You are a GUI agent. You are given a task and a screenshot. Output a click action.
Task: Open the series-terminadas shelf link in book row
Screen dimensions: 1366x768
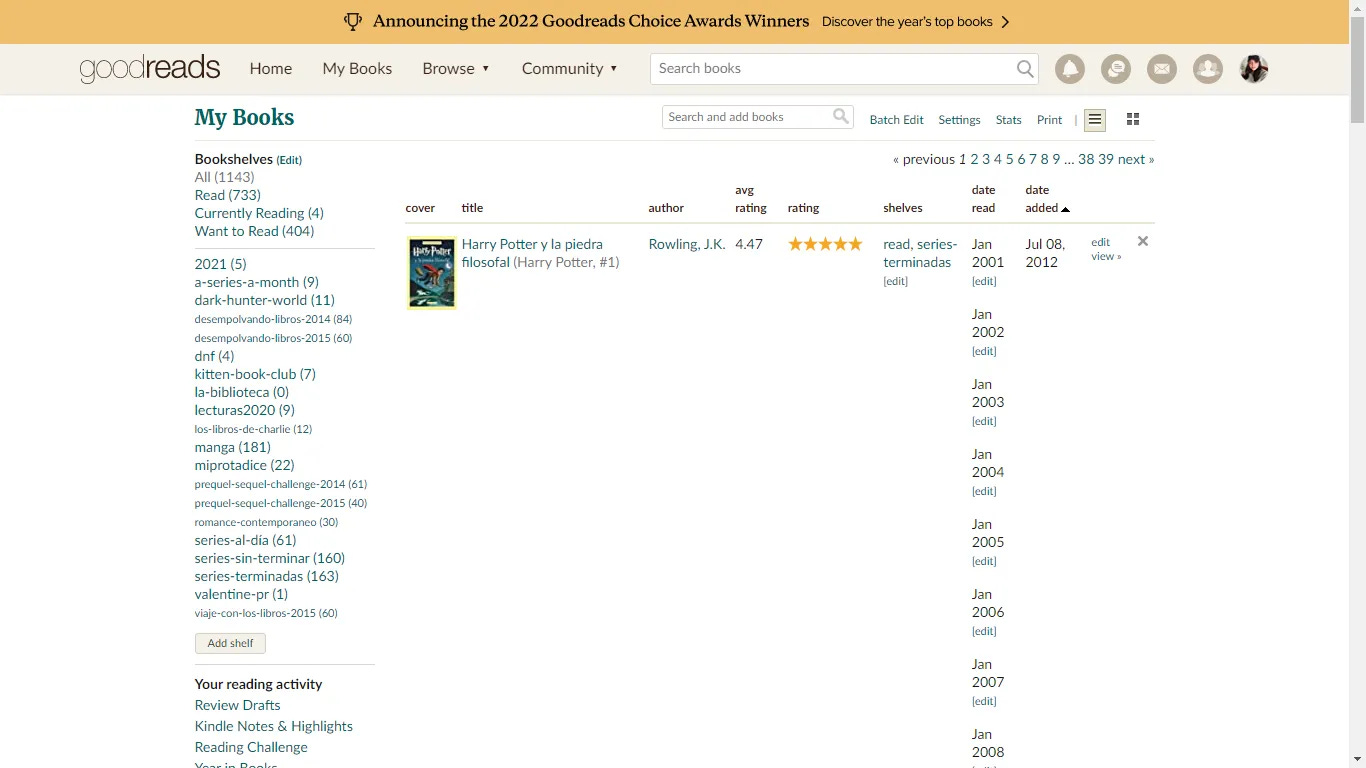pos(920,253)
